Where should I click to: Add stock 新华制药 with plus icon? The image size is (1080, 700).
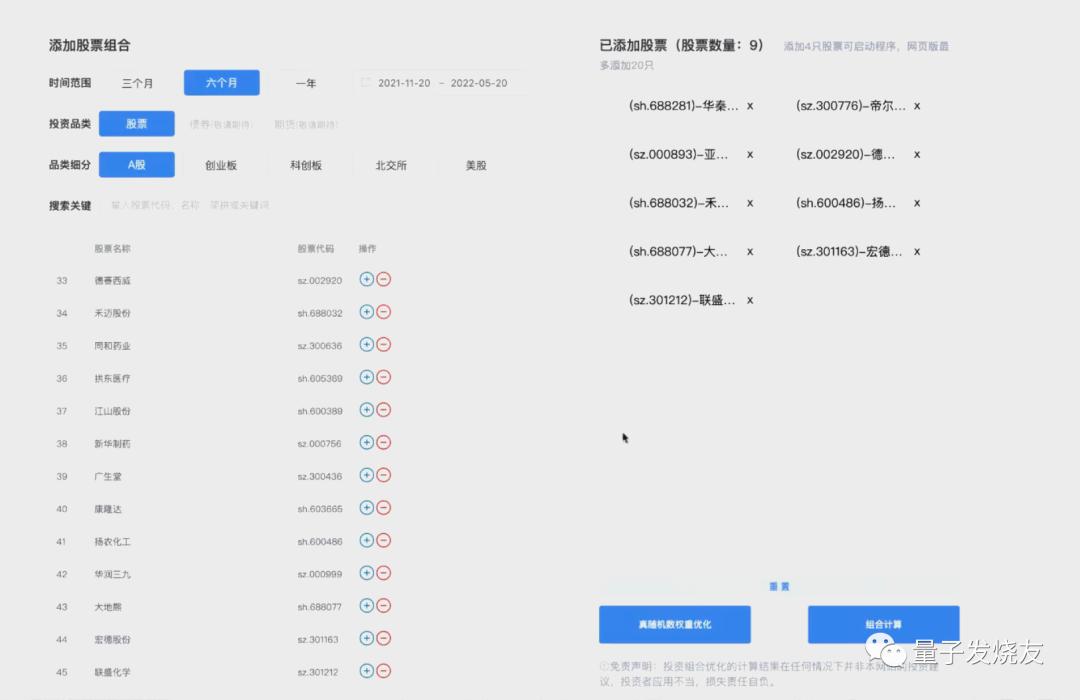pyautogui.click(x=366, y=442)
